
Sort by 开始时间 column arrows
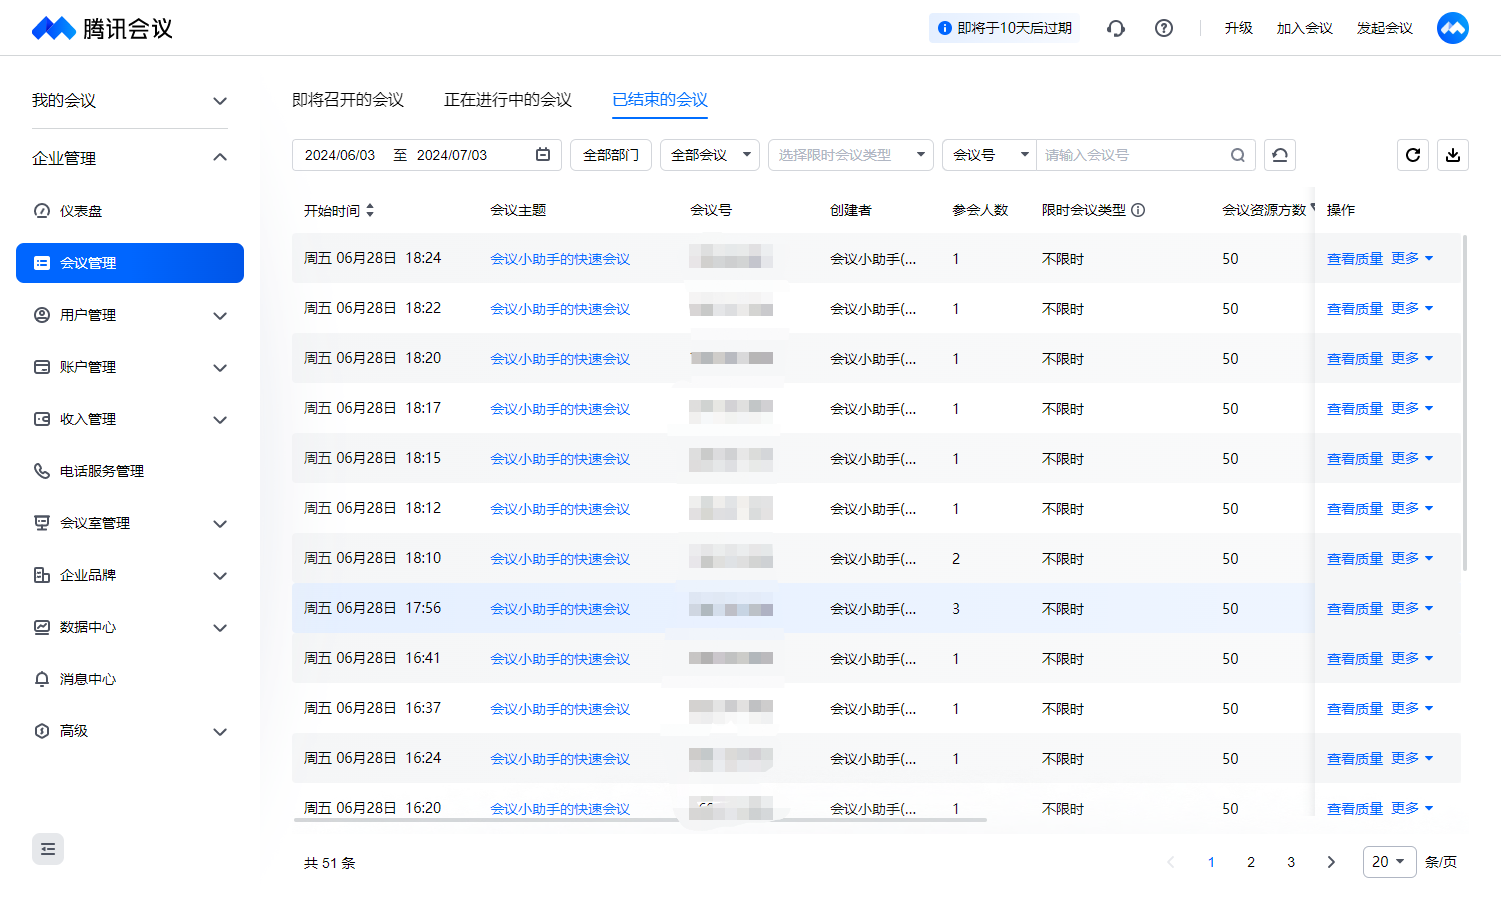pyautogui.click(x=370, y=210)
